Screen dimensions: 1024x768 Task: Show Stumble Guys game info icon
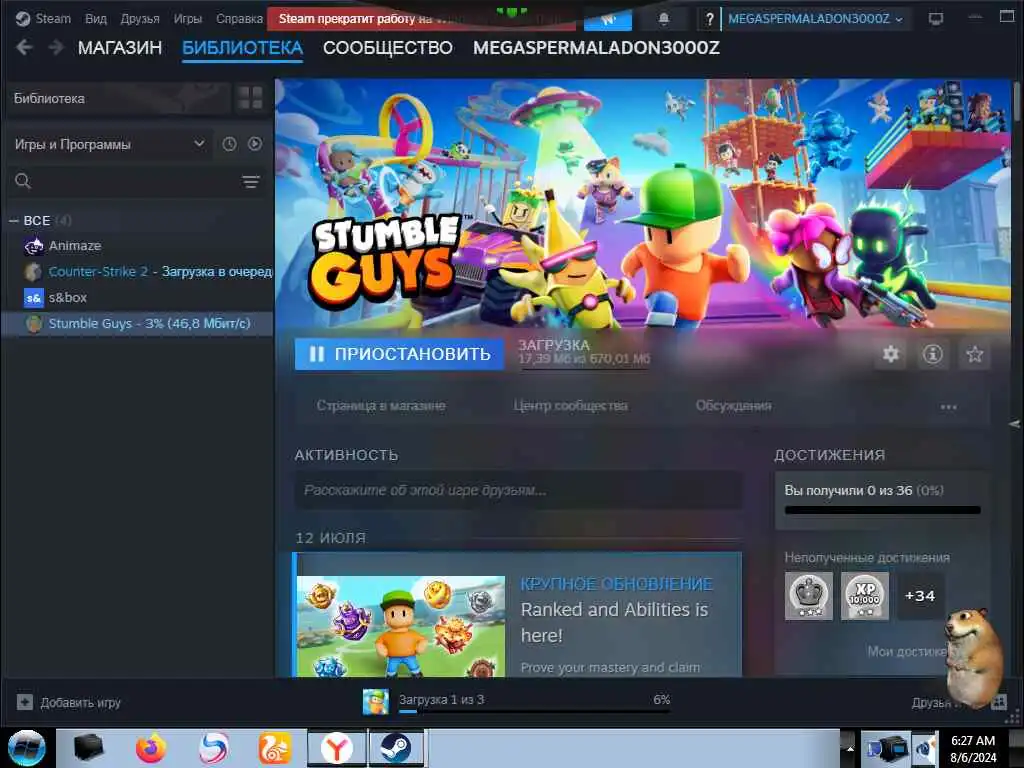click(x=933, y=354)
